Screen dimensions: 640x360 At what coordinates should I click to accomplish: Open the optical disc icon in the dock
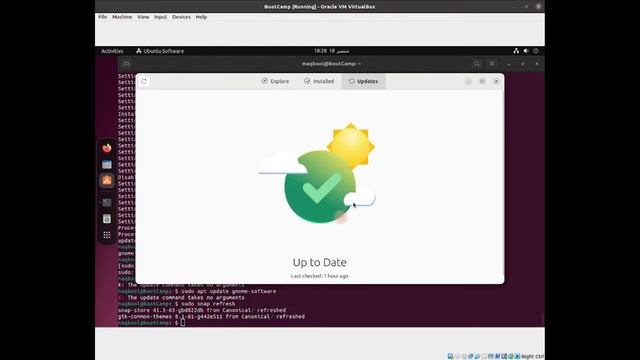pos(107,219)
